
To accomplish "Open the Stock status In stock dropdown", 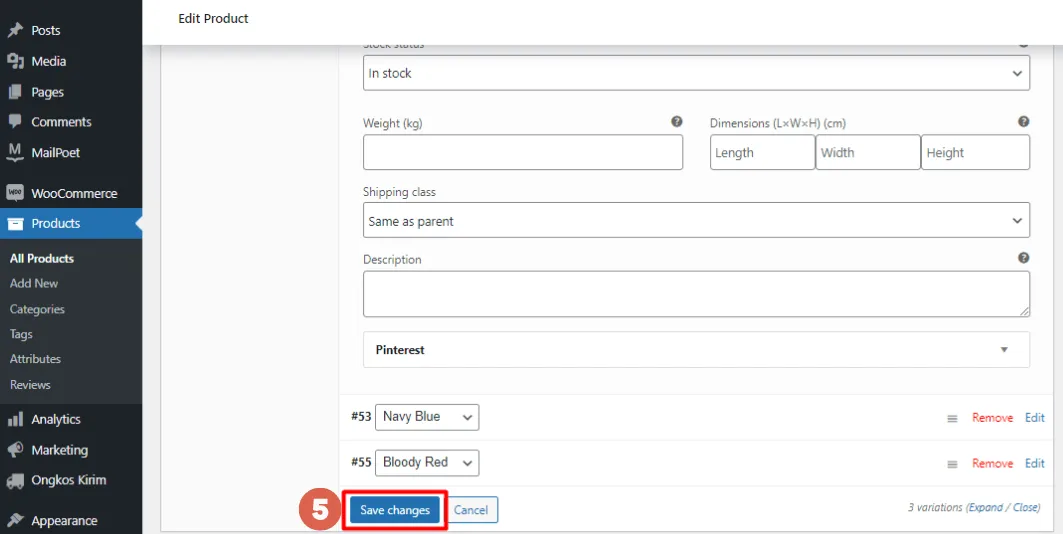I will 696,73.
